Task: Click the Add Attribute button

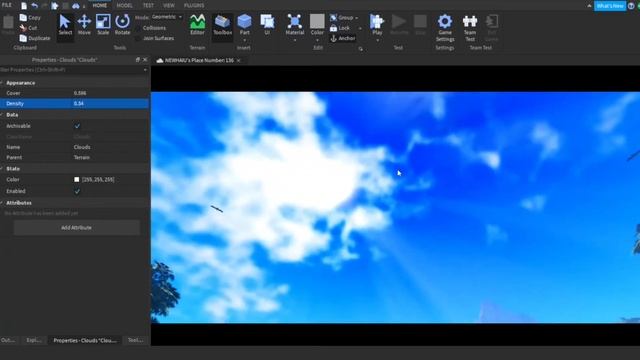Action: 76,227
